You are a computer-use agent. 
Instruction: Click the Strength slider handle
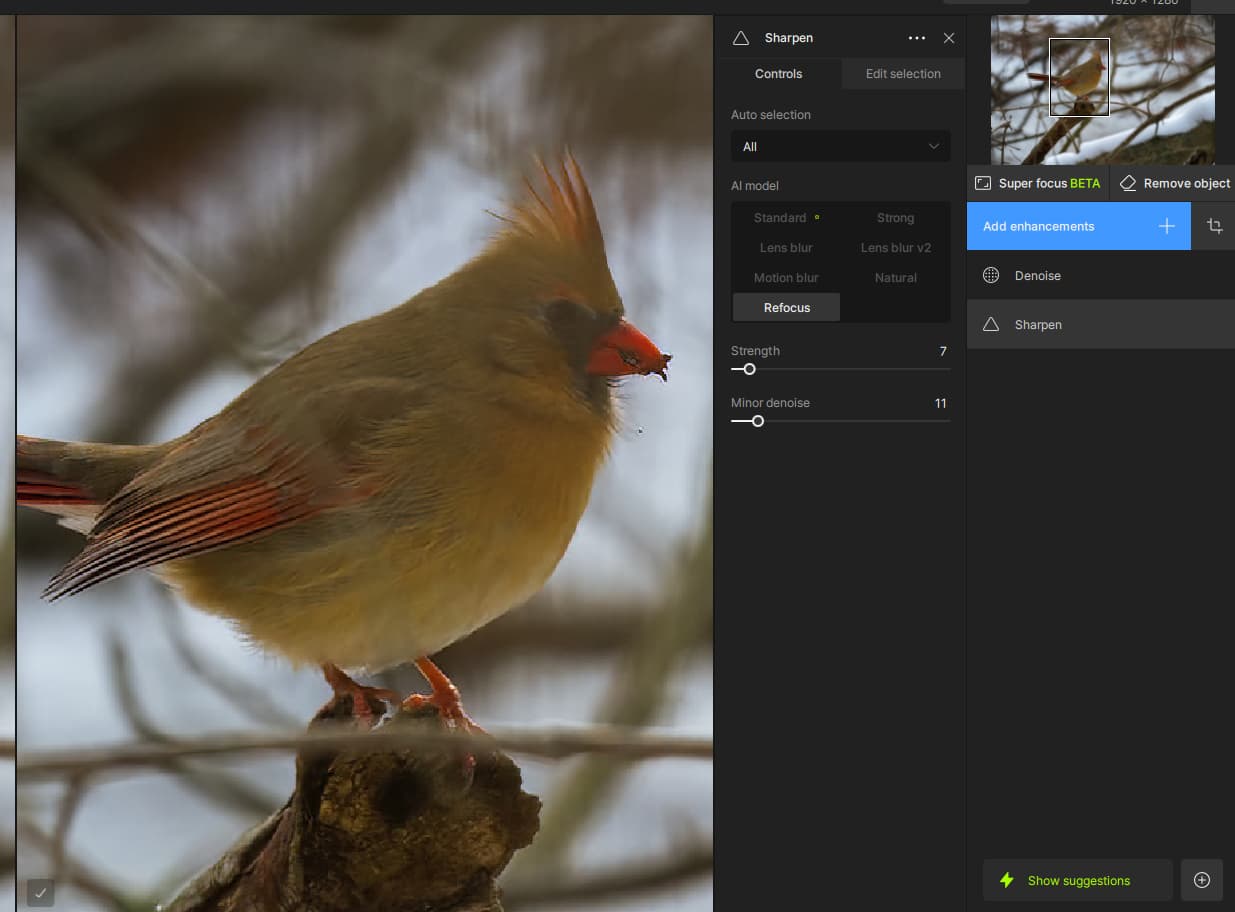tap(749, 369)
